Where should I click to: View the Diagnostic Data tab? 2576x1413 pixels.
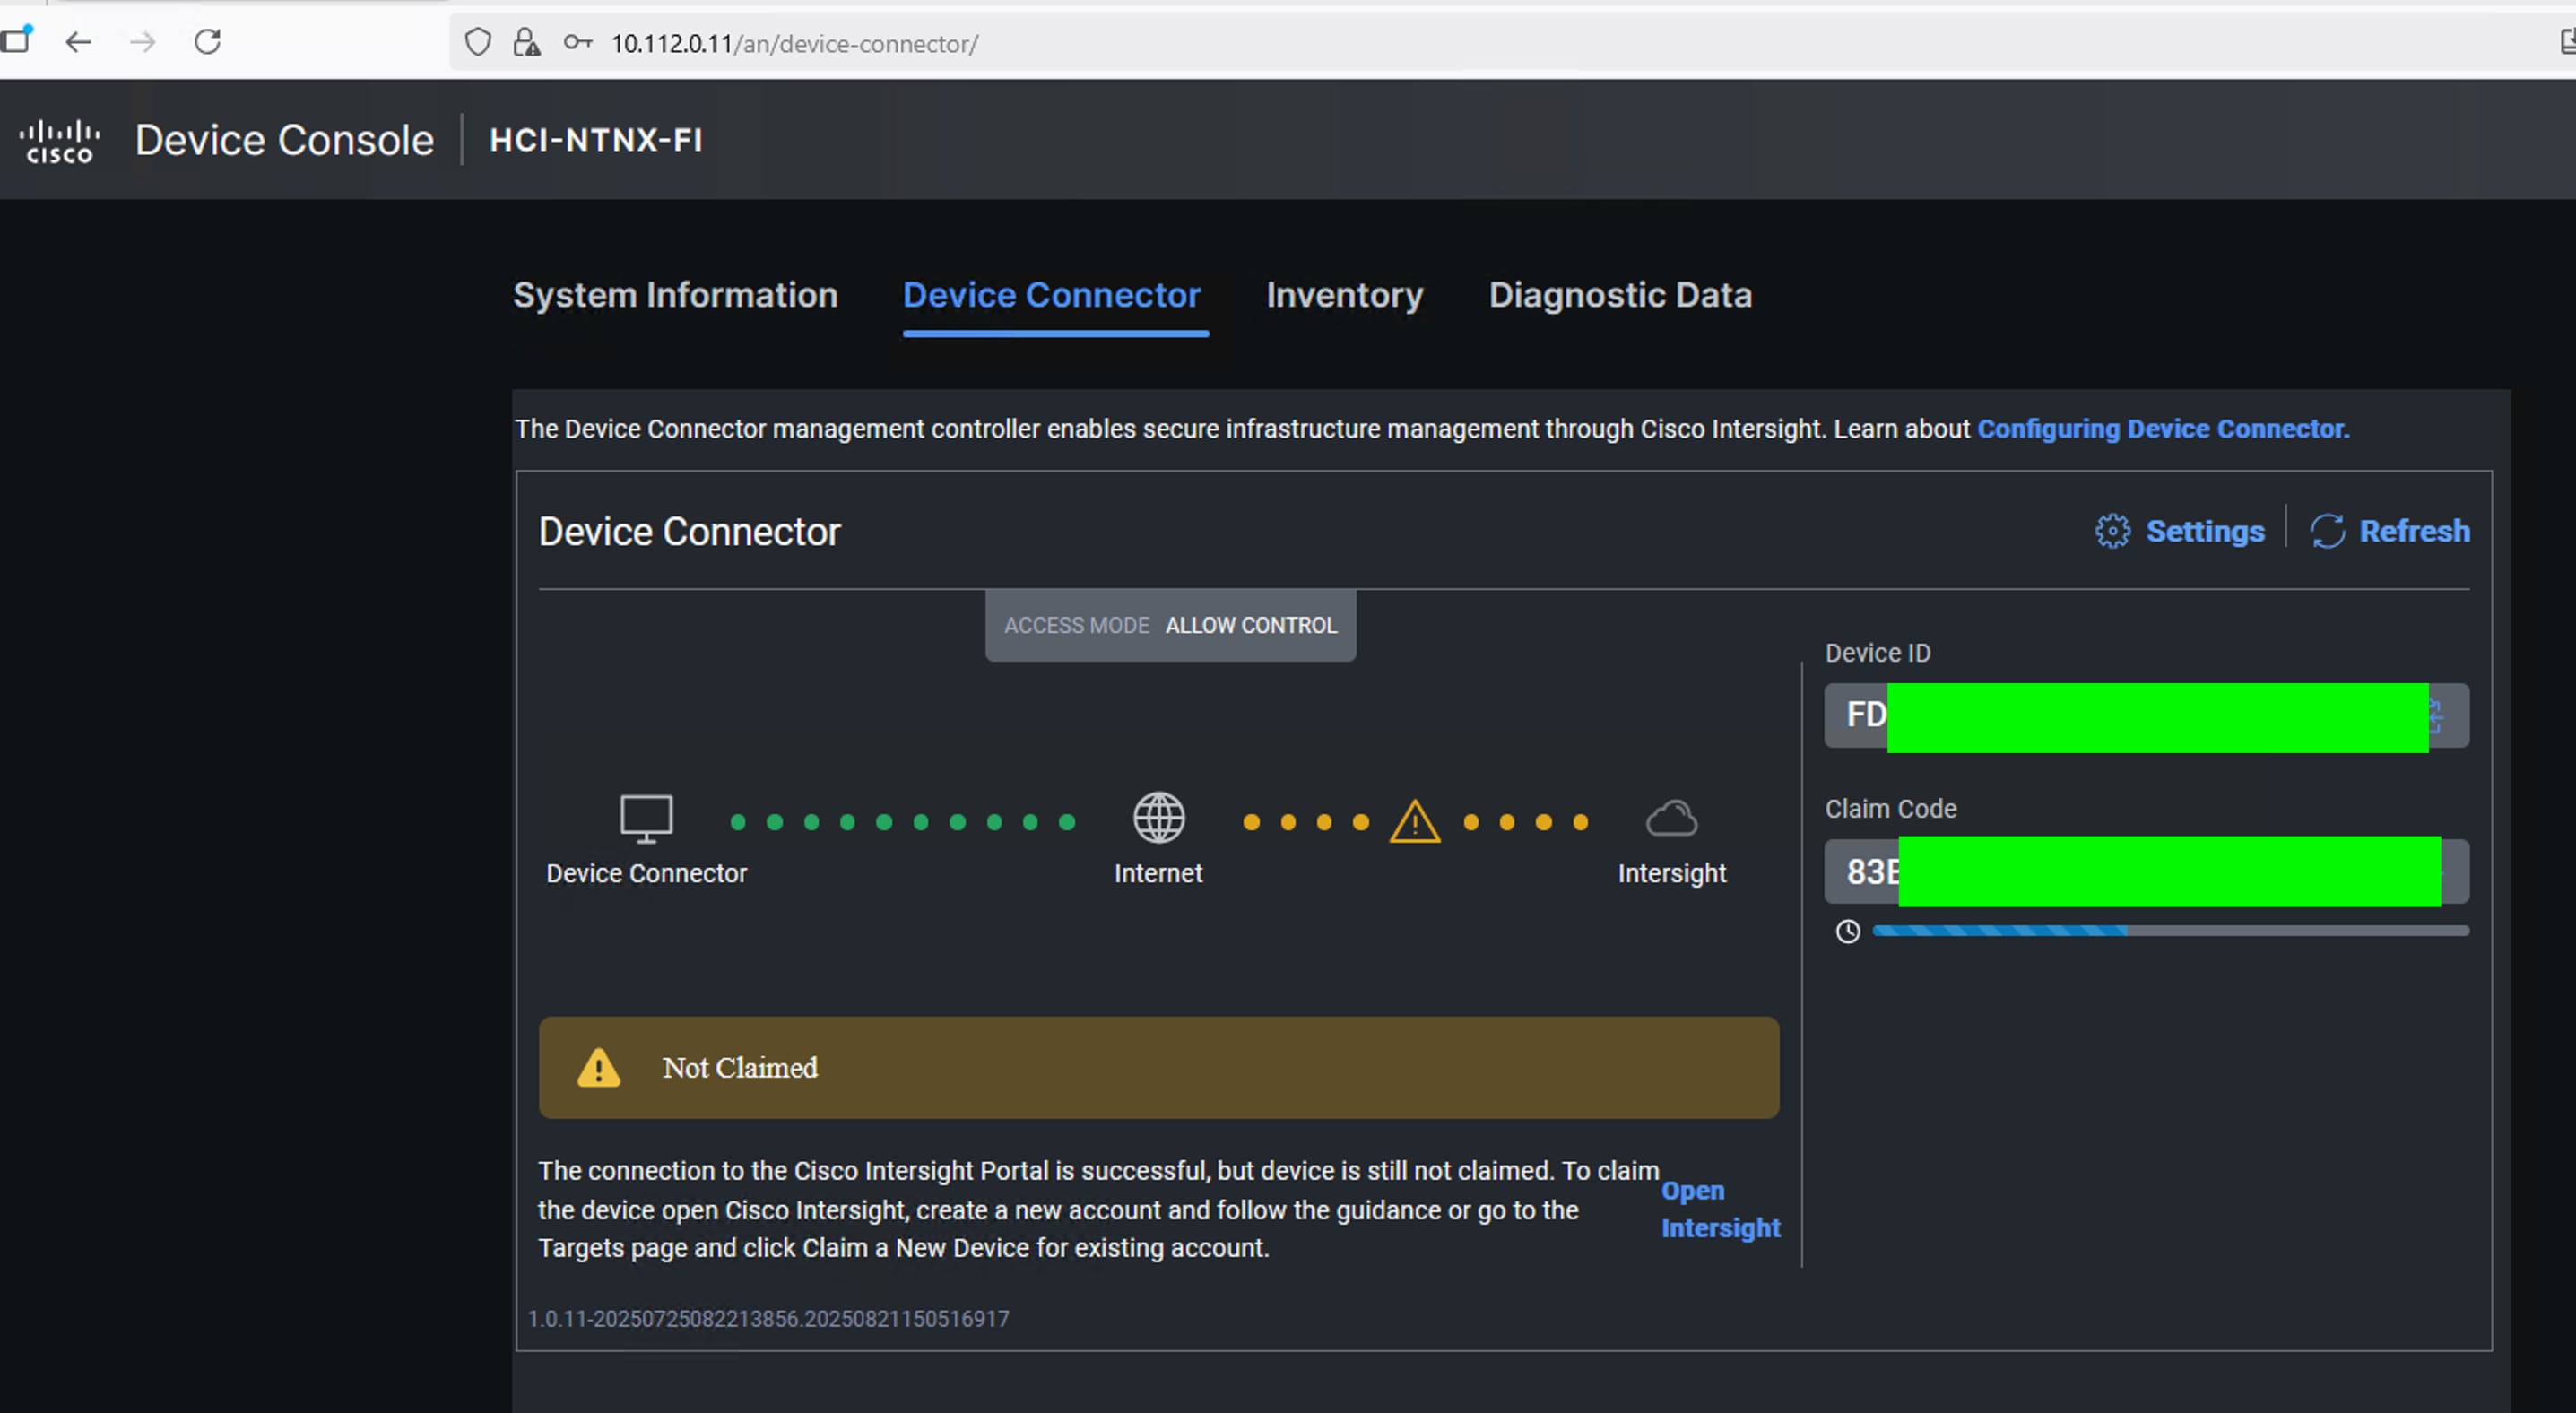pos(1620,295)
